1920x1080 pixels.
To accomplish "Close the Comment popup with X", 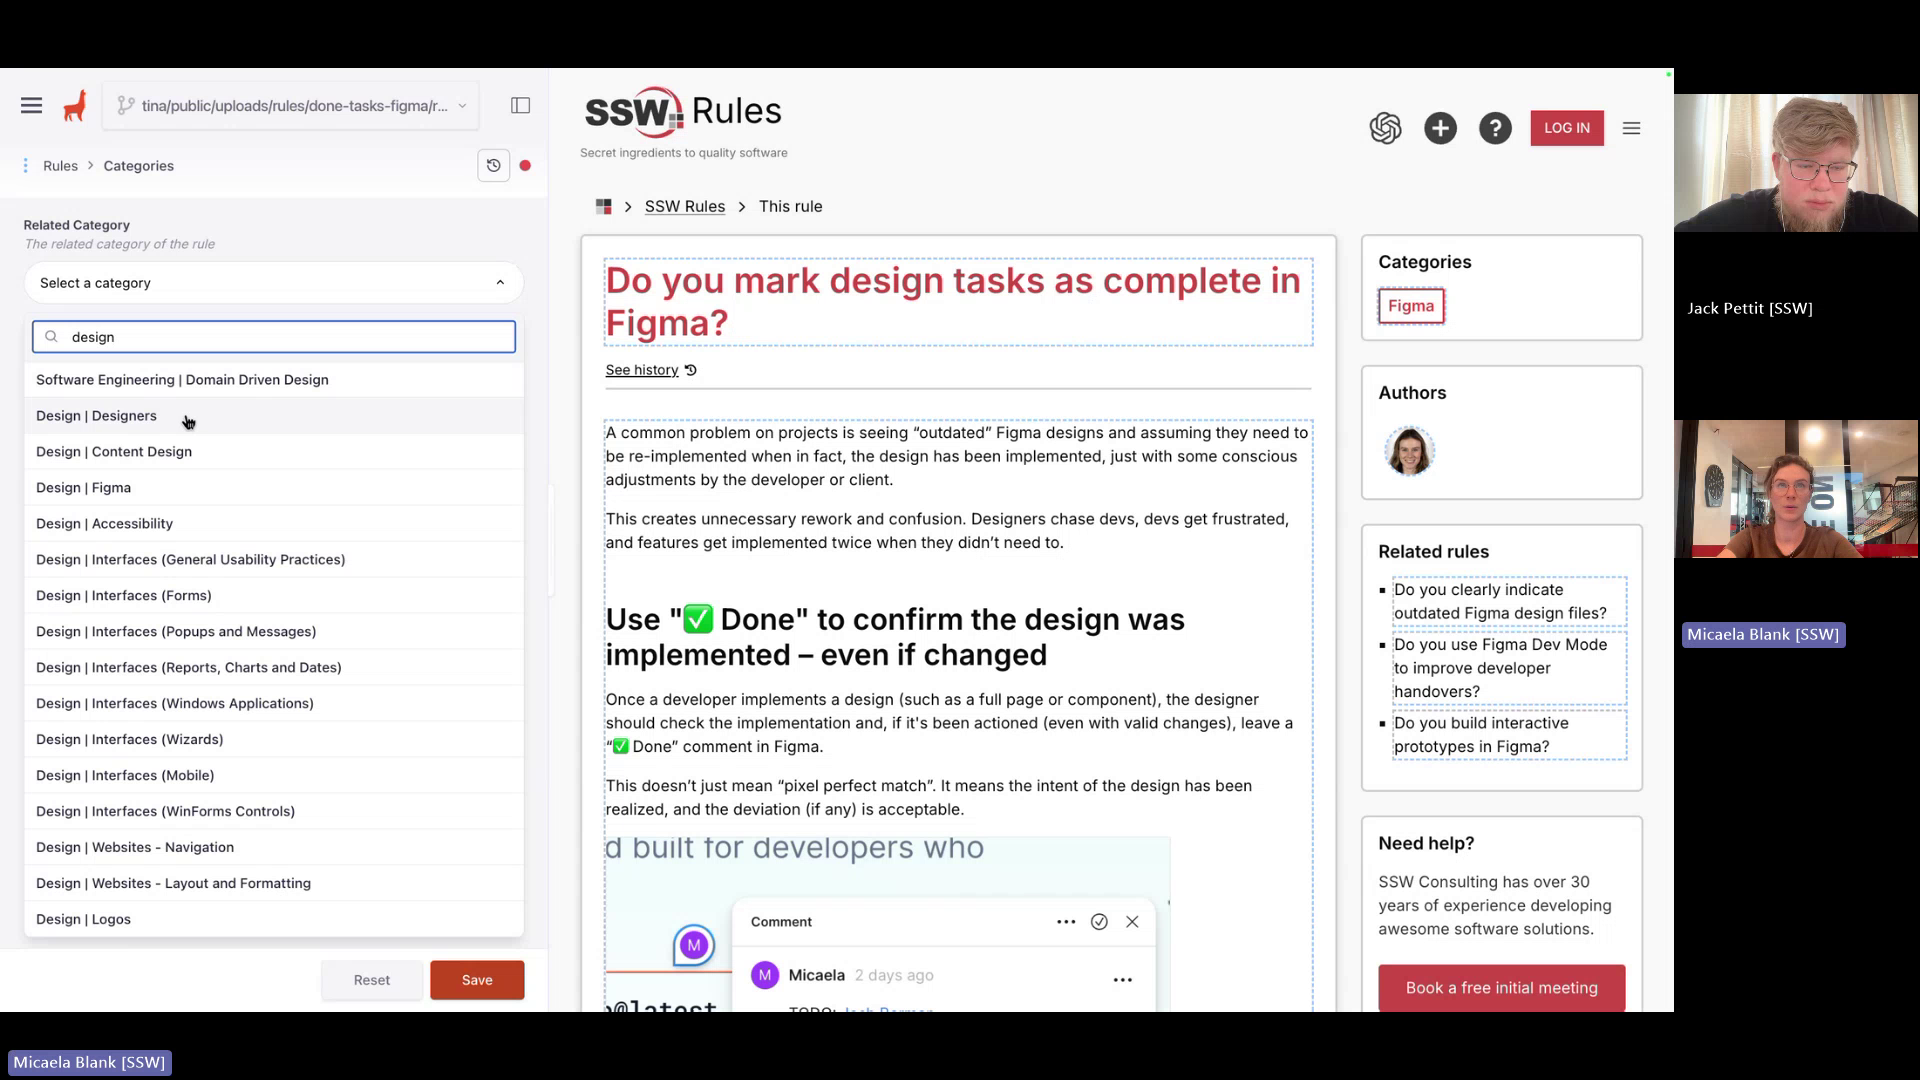I will coord(1132,922).
